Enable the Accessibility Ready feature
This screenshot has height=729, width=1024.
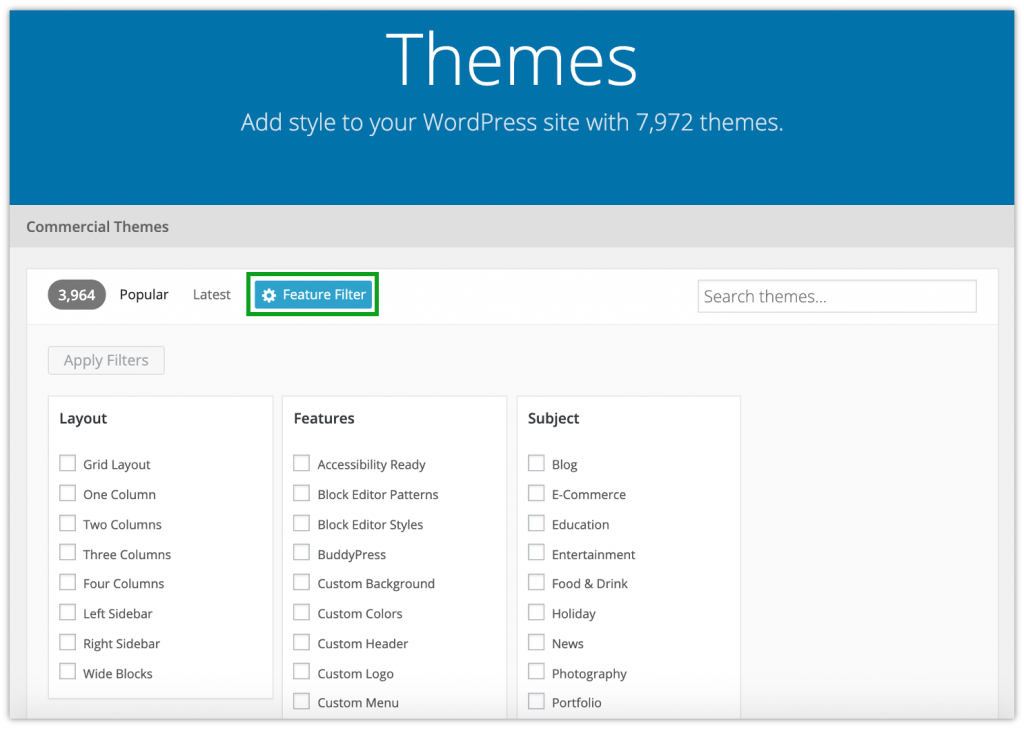tap(301, 463)
